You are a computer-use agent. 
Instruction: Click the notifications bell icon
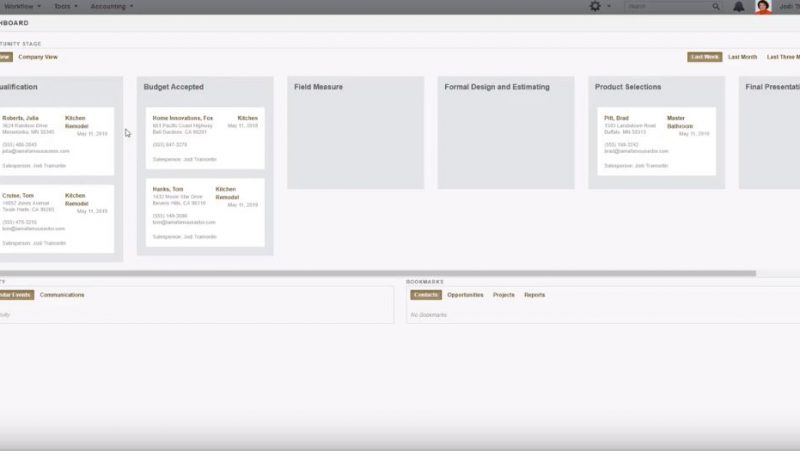coord(738,6)
